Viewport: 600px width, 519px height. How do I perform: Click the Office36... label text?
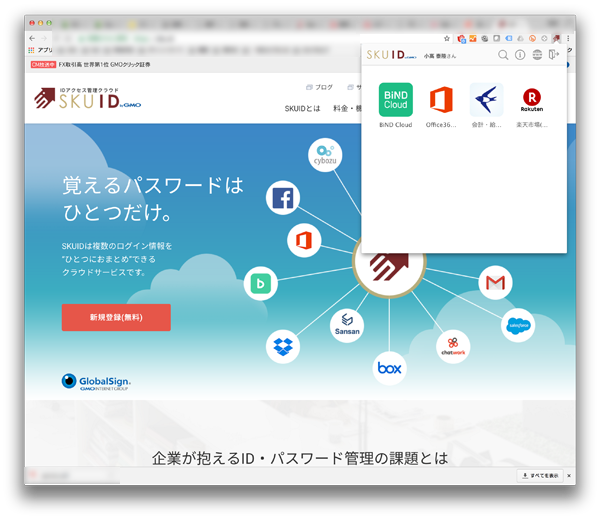coord(441,125)
